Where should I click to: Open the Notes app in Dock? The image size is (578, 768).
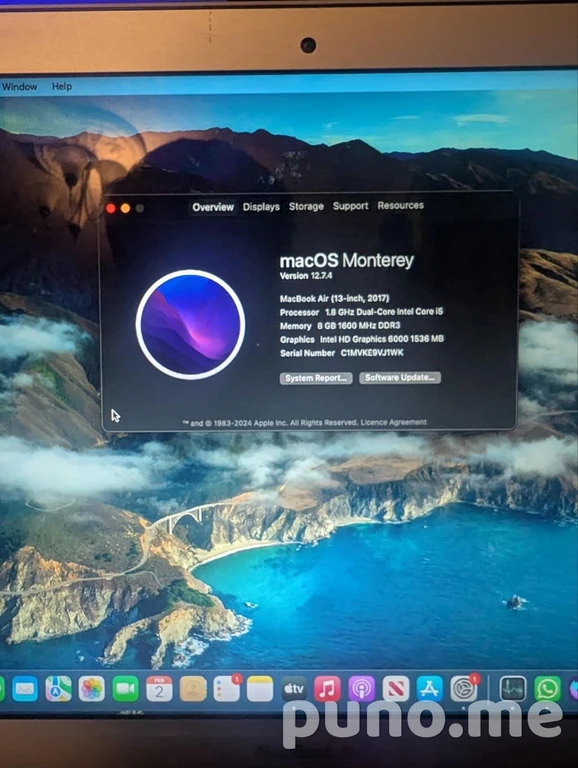click(x=260, y=689)
